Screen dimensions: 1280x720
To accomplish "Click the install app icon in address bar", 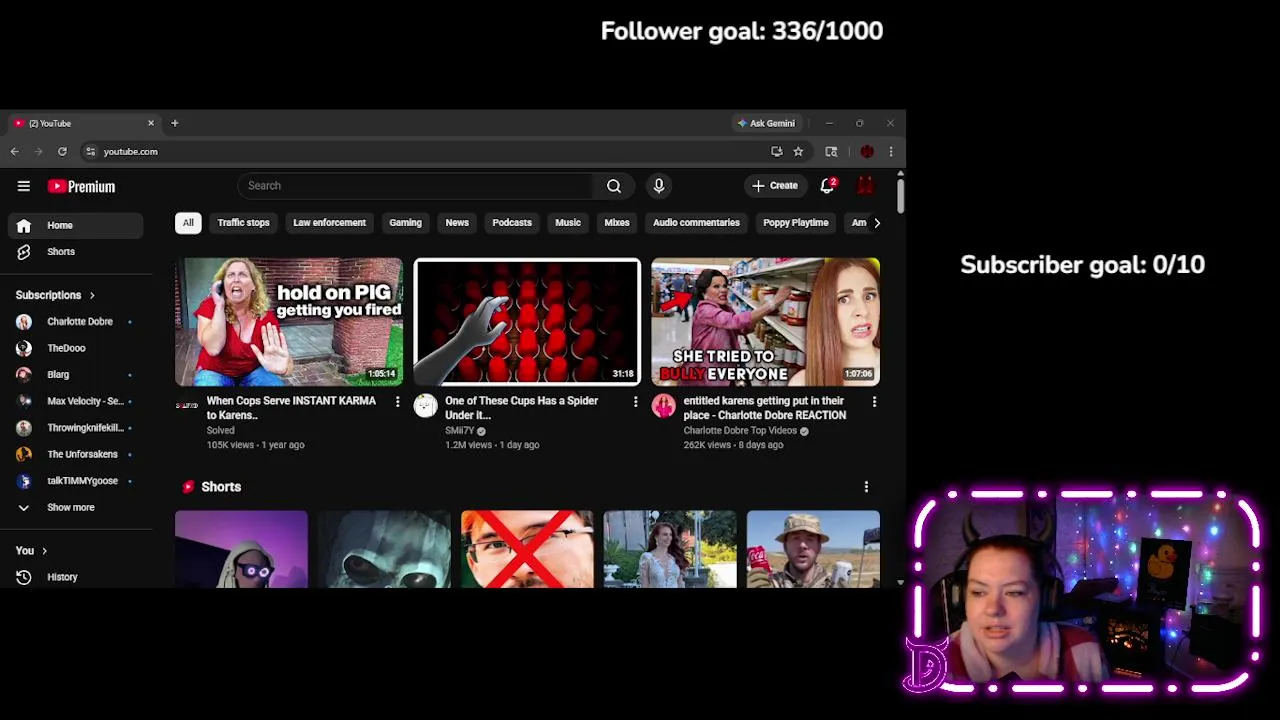I will click(777, 152).
